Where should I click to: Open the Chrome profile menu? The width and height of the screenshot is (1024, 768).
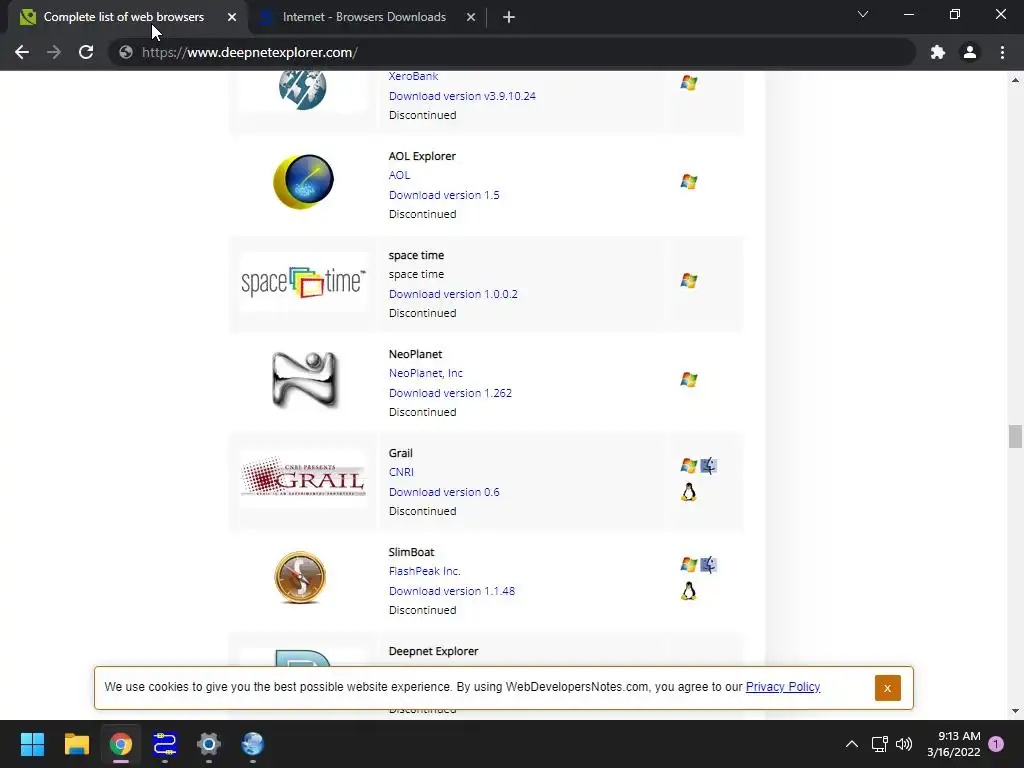point(970,52)
